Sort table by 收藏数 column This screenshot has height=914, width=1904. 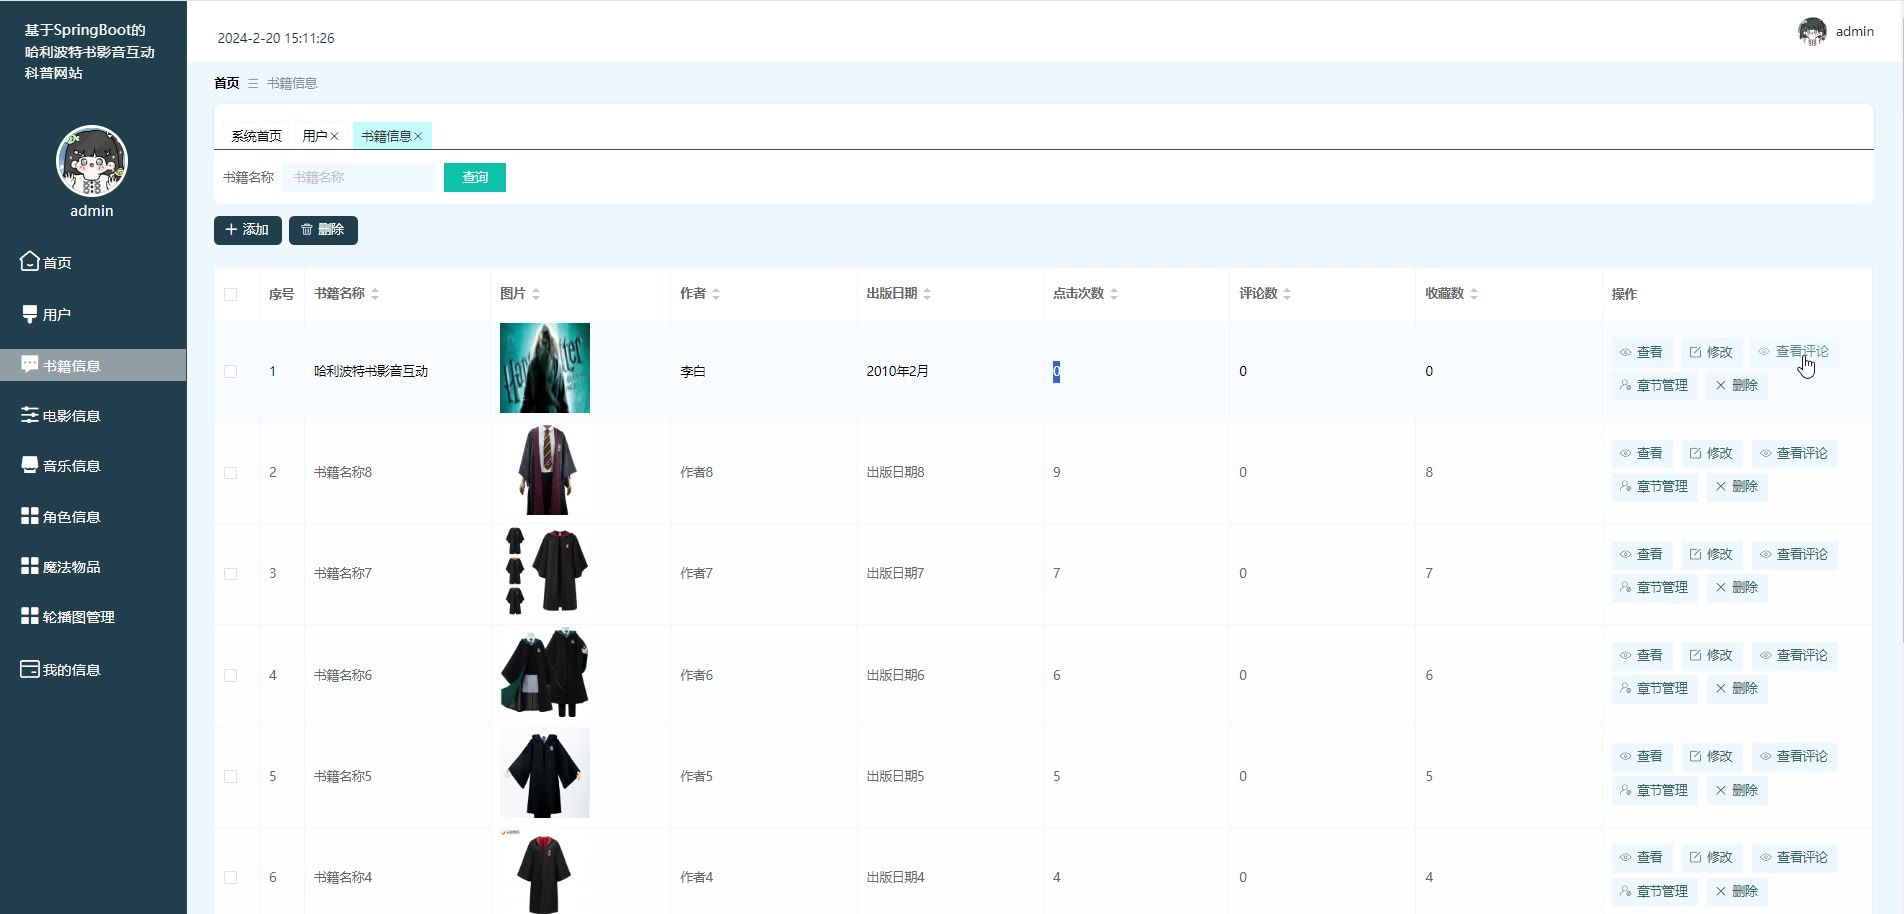click(x=1474, y=294)
